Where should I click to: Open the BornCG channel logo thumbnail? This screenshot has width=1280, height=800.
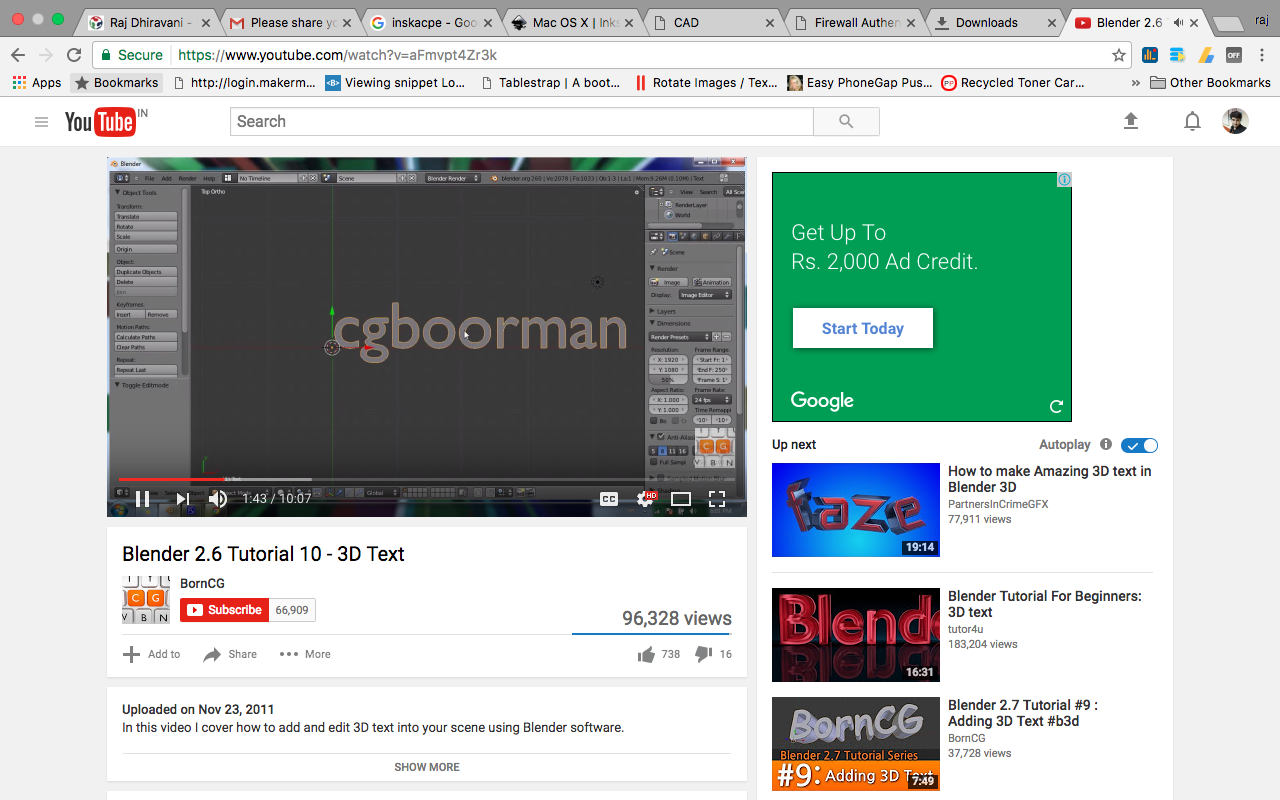[146, 600]
